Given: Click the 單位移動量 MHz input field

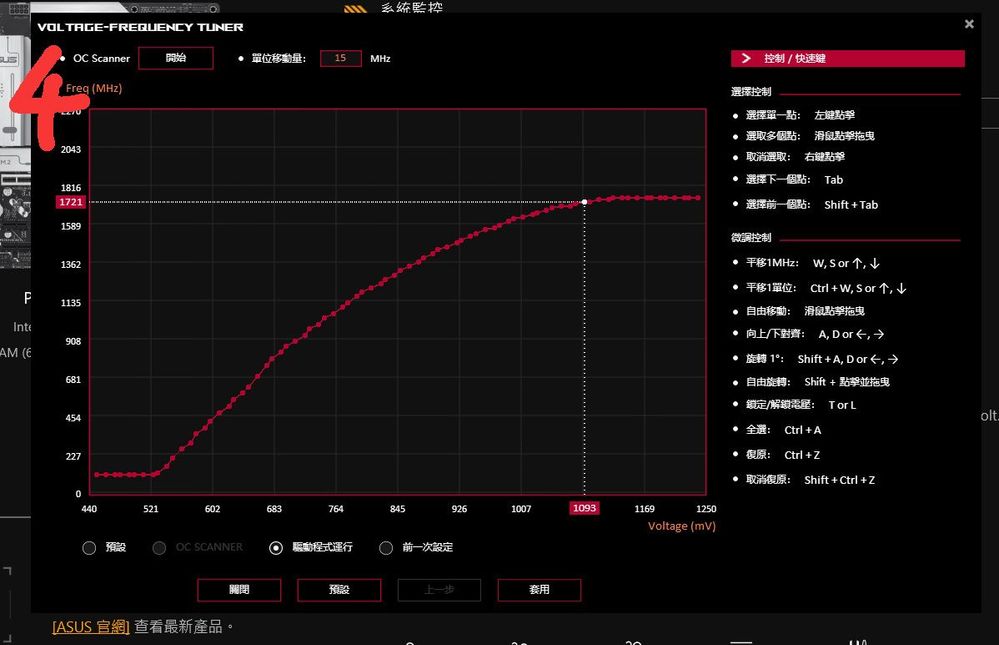Looking at the screenshot, I should pyautogui.click(x=340, y=58).
